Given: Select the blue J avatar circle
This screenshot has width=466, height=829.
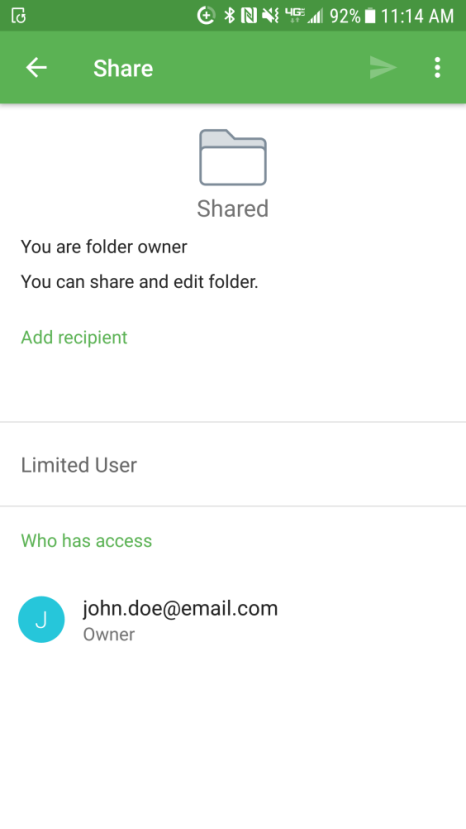Looking at the screenshot, I should pyautogui.click(x=41, y=620).
